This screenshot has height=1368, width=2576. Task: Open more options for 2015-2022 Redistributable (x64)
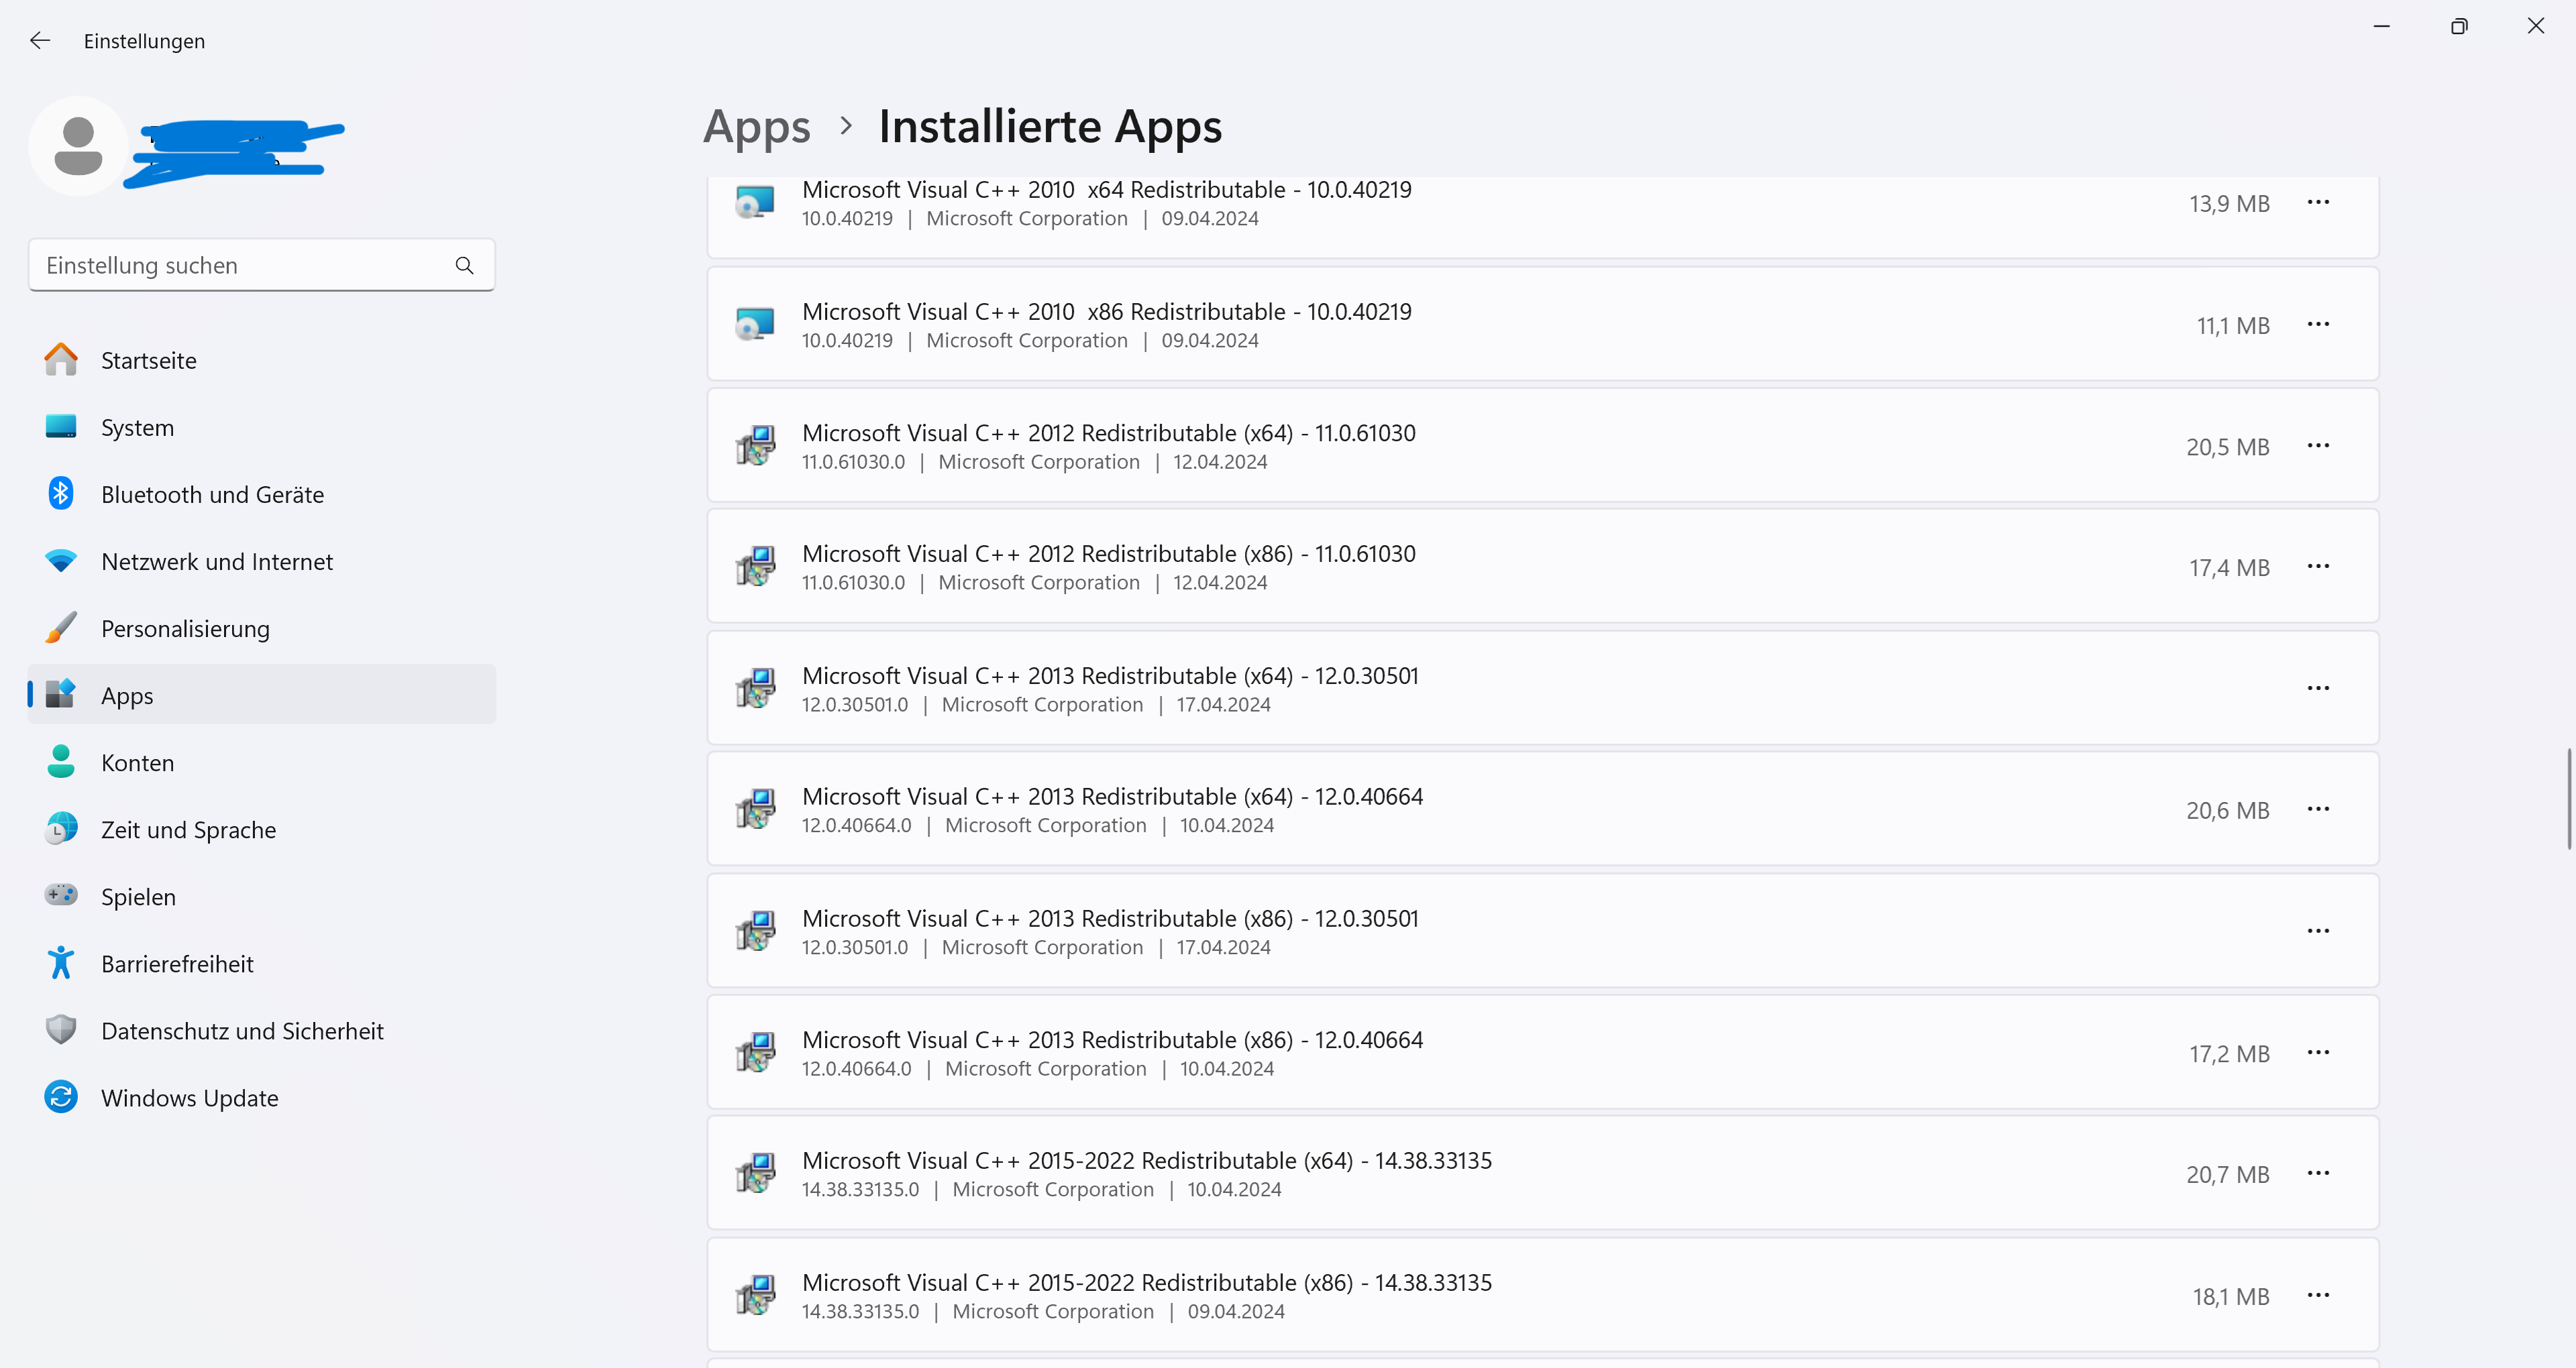(2318, 1173)
